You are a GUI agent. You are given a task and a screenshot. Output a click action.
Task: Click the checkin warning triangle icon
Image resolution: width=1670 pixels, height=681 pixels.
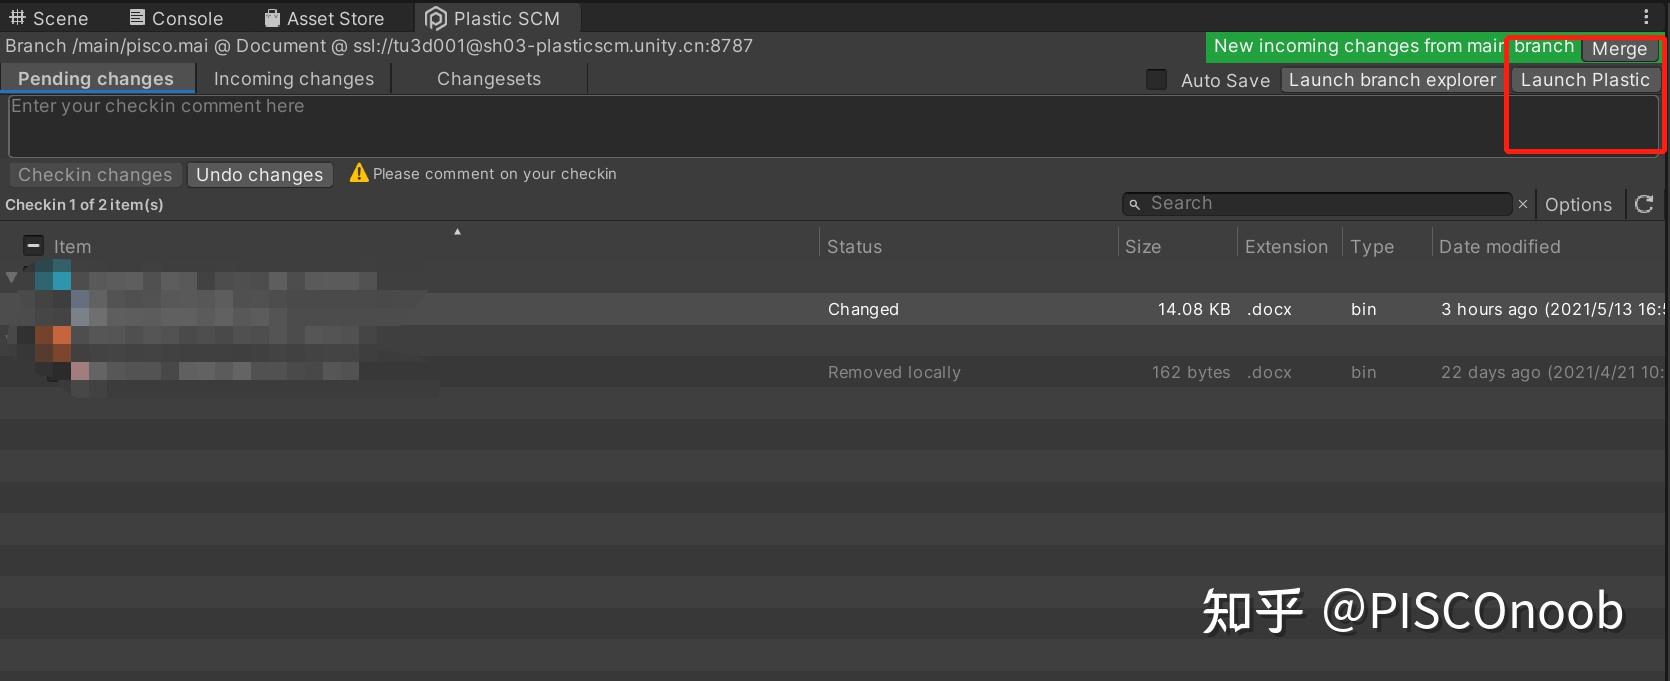pos(358,173)
